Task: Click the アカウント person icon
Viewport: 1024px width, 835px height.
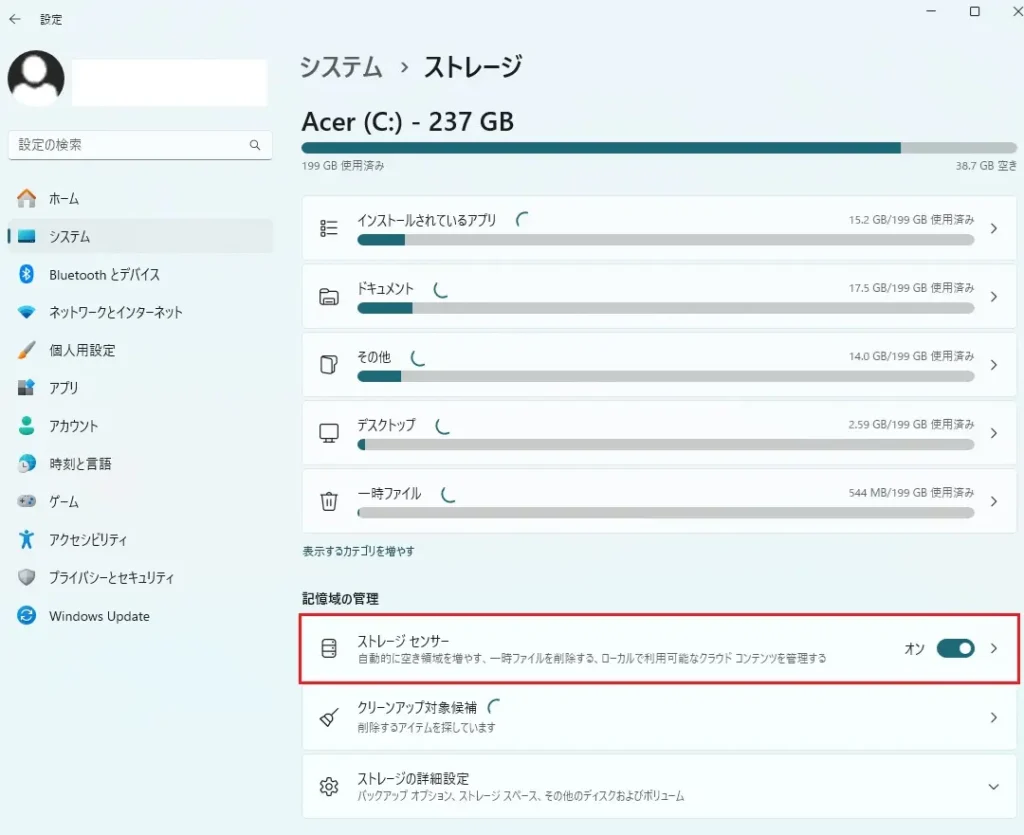Action: [27, 426]
